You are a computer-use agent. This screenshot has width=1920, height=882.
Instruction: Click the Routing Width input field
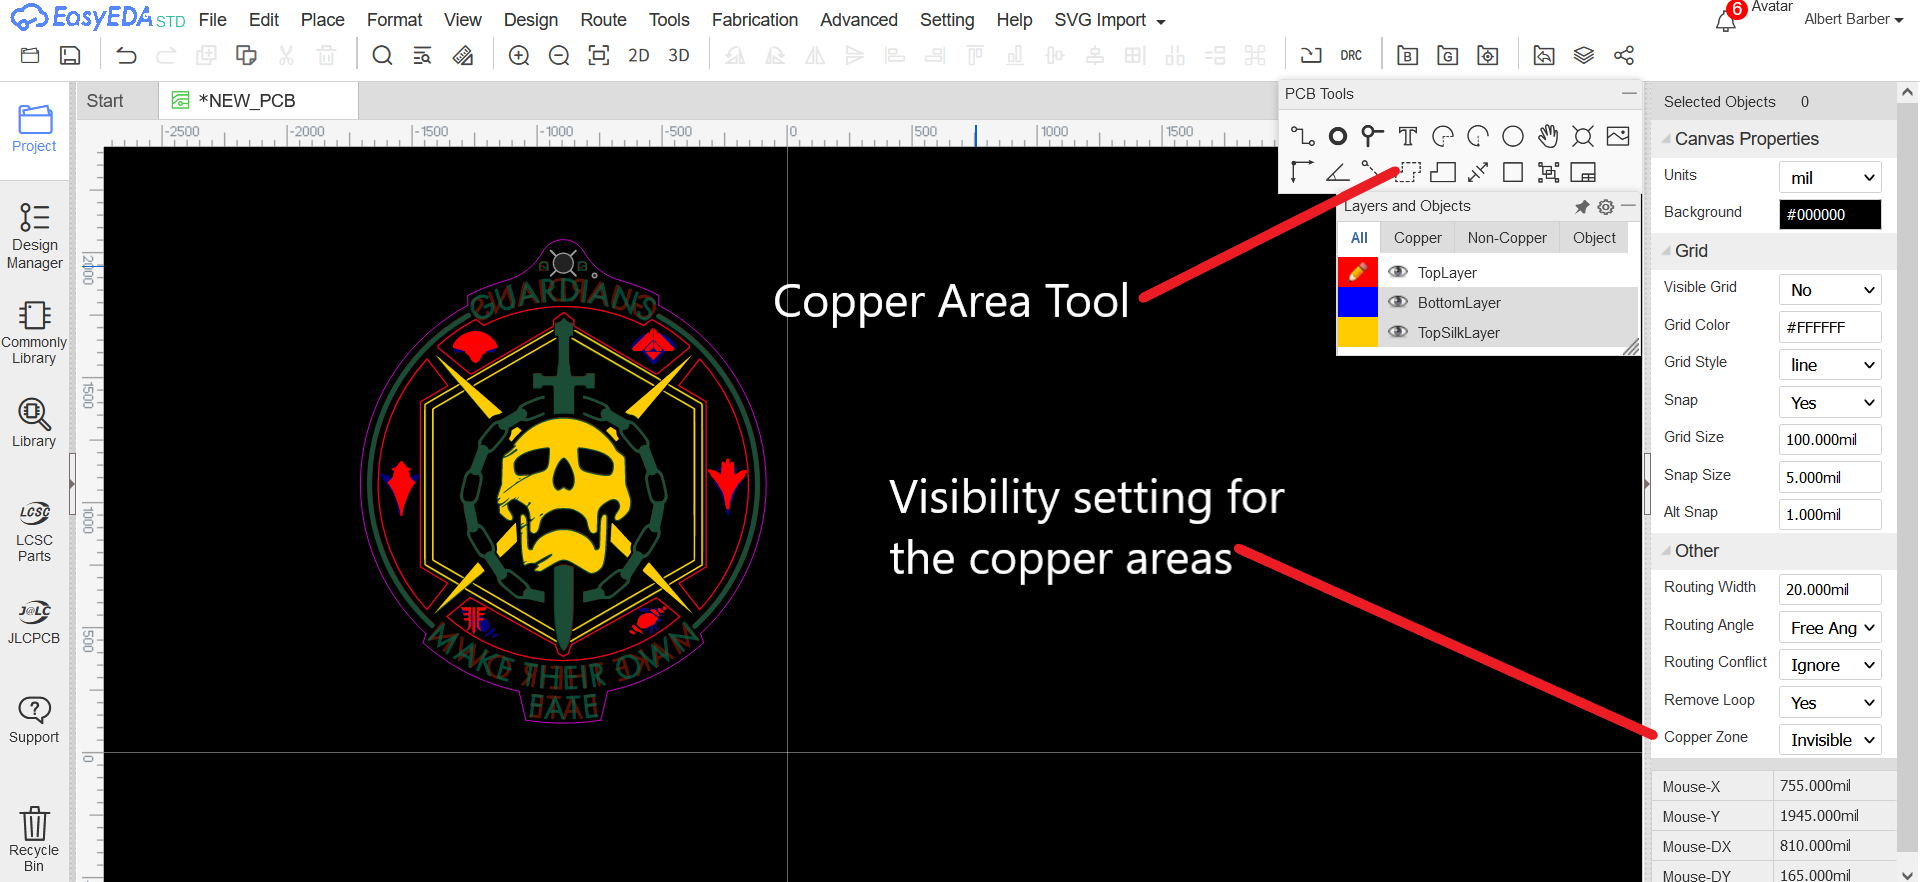click(1830, 590)
